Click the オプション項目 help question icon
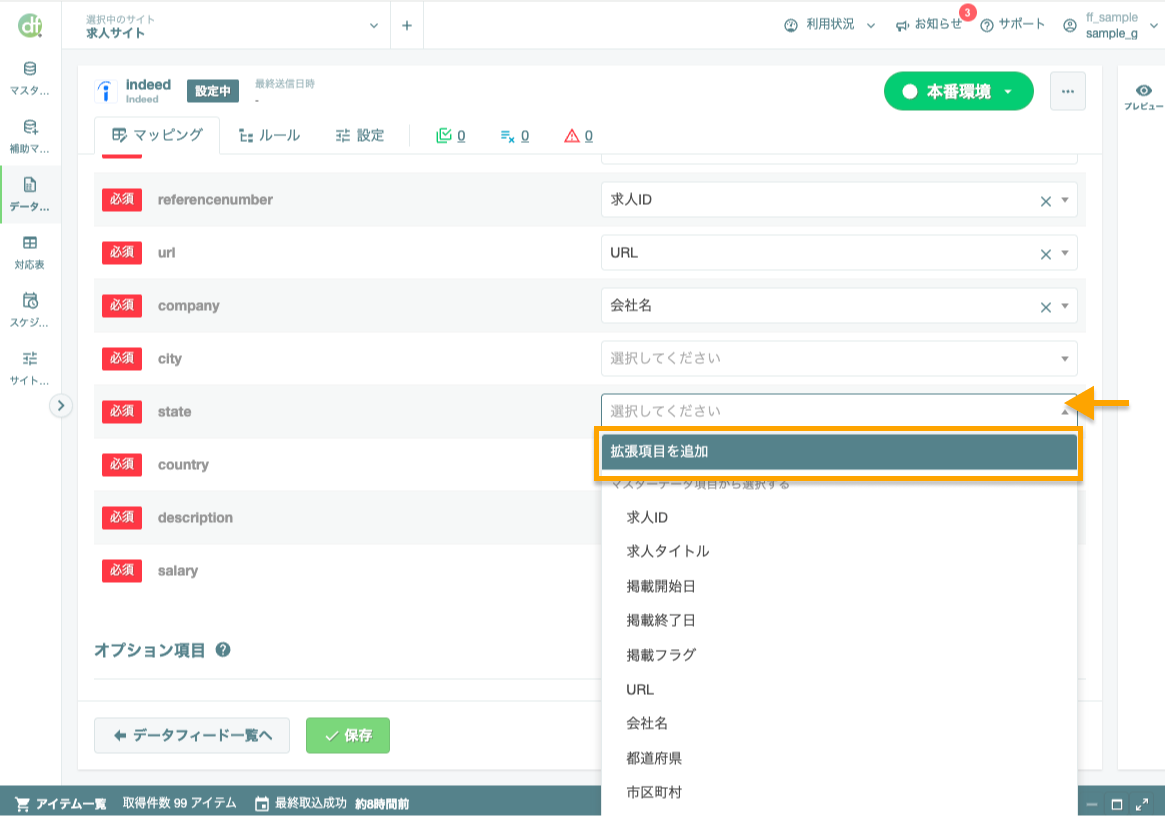This screenshot has height=816, width=1165. [223, 650]
